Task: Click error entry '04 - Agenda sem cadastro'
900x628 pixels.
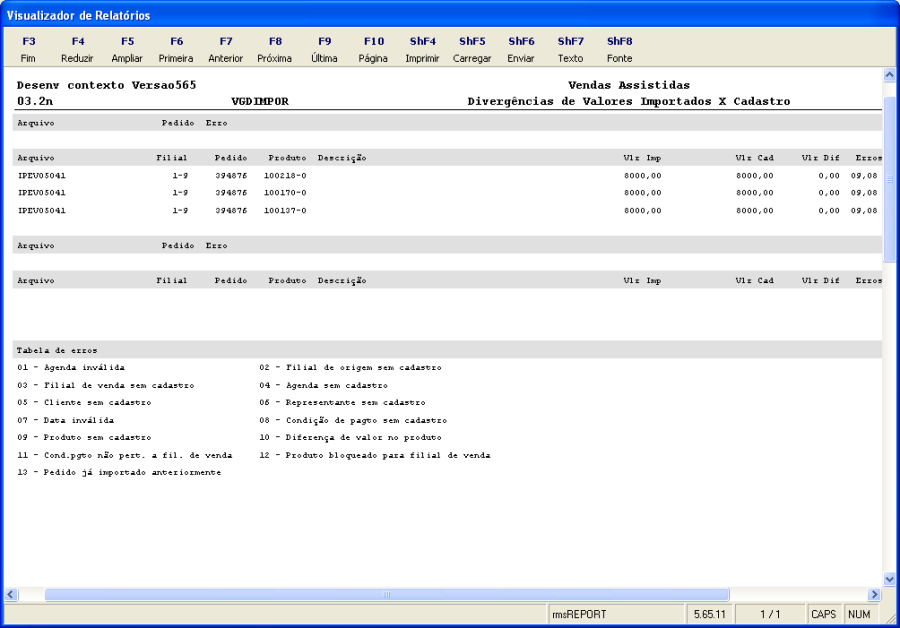Action: pyautogui.click(x=323, y=385)
